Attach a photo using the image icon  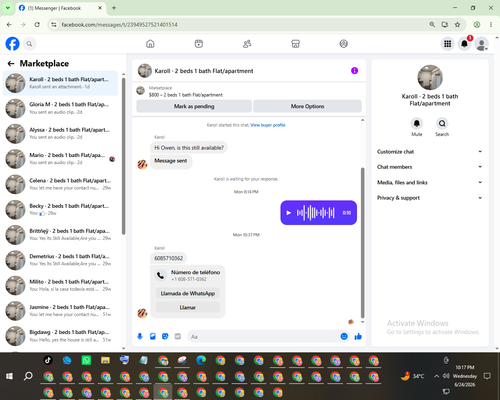point(153,336)
